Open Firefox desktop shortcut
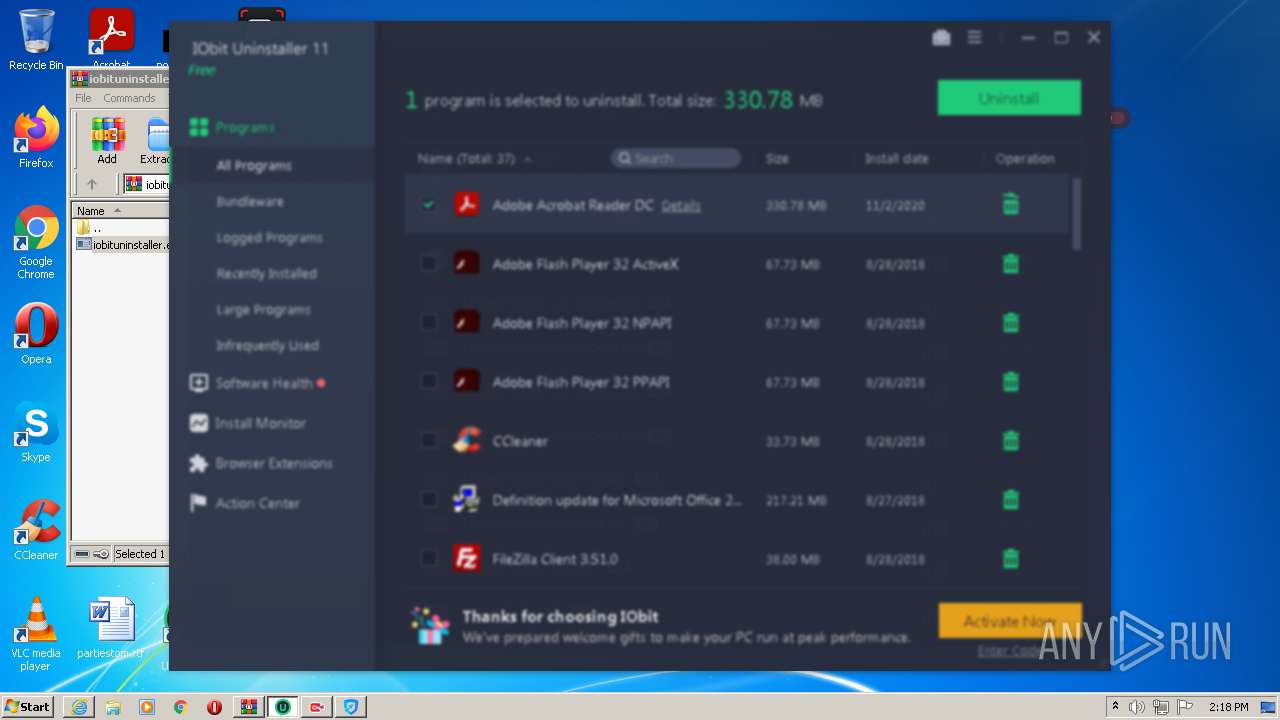1280x720 pixels. pyautogui.click(x=36, y=138)
